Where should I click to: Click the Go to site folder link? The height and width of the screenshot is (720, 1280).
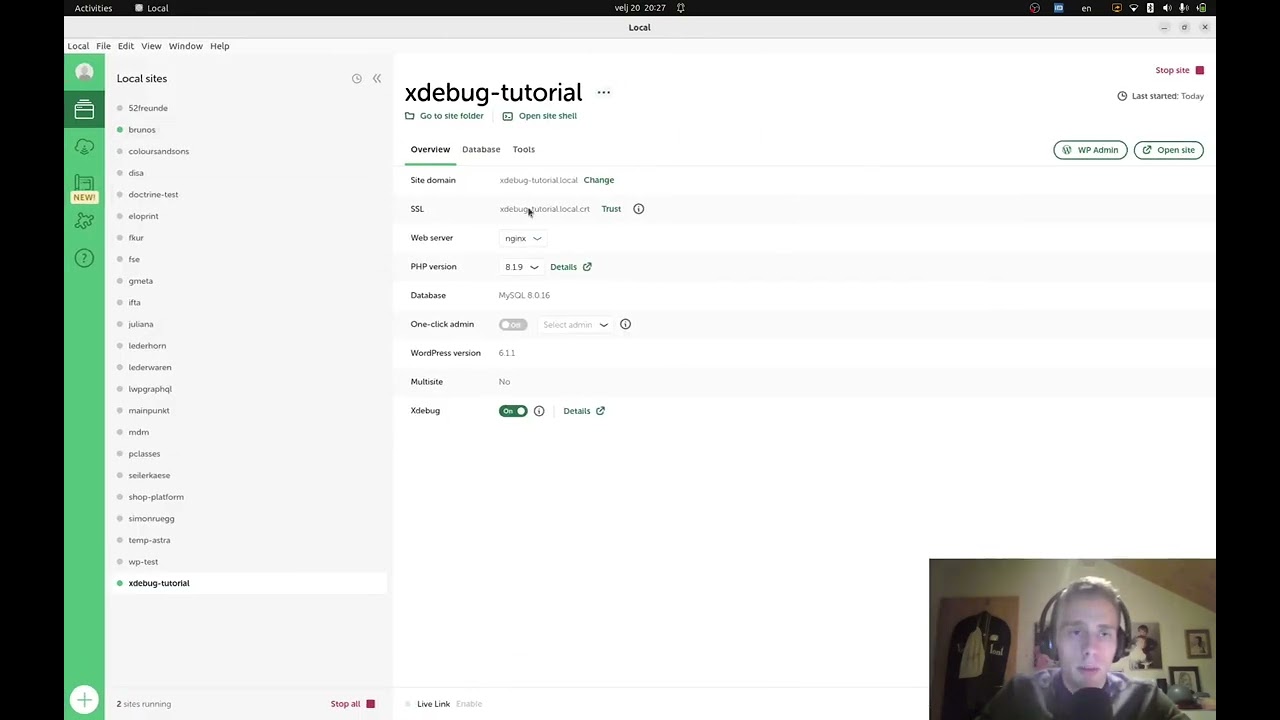click(x=452, y=116)
